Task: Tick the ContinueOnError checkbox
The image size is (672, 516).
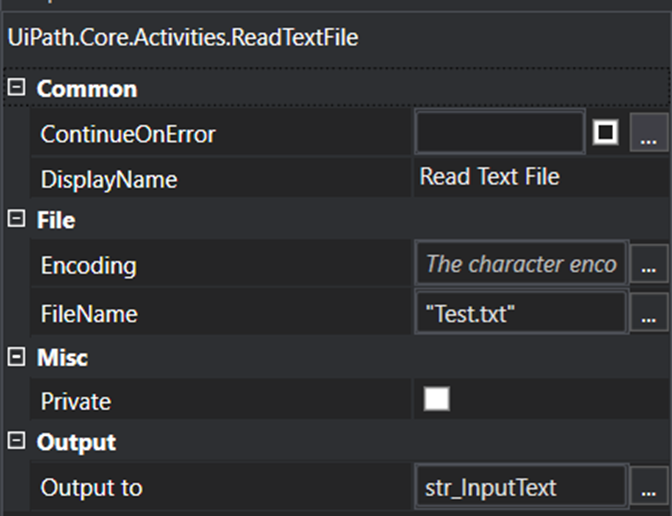Action: click(x=605, y=132)
